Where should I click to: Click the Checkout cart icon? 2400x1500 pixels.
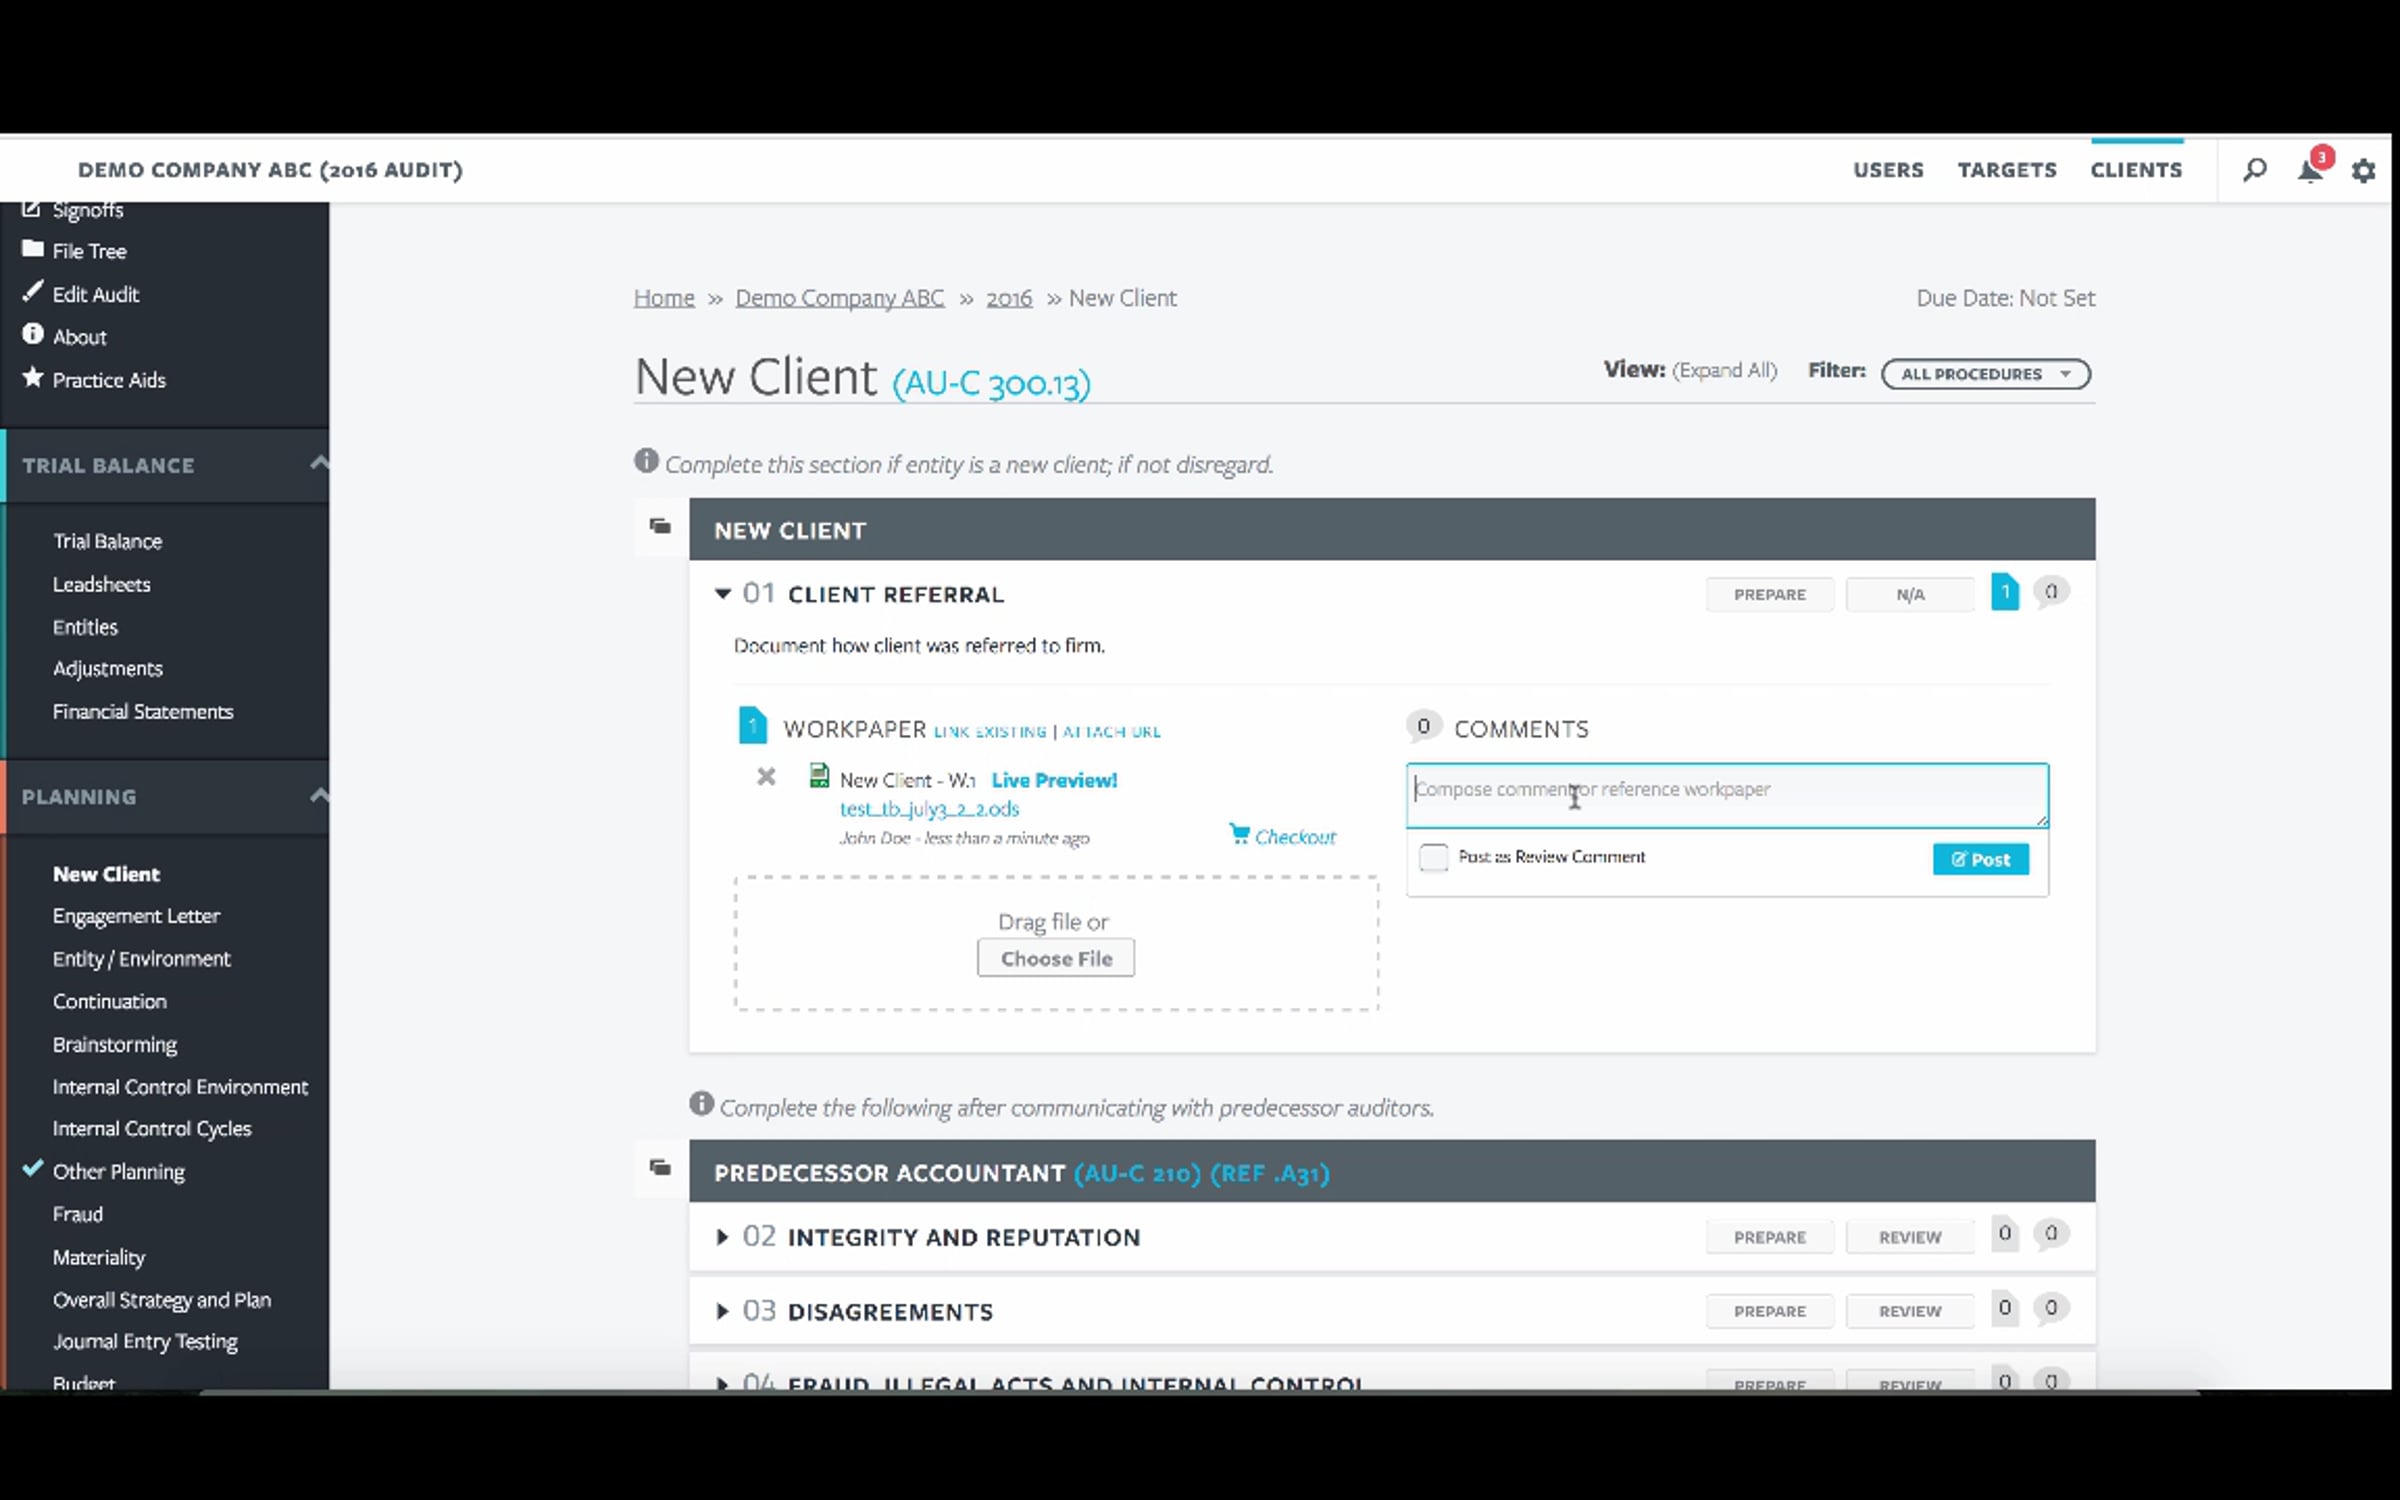[x=1239, y=833]
